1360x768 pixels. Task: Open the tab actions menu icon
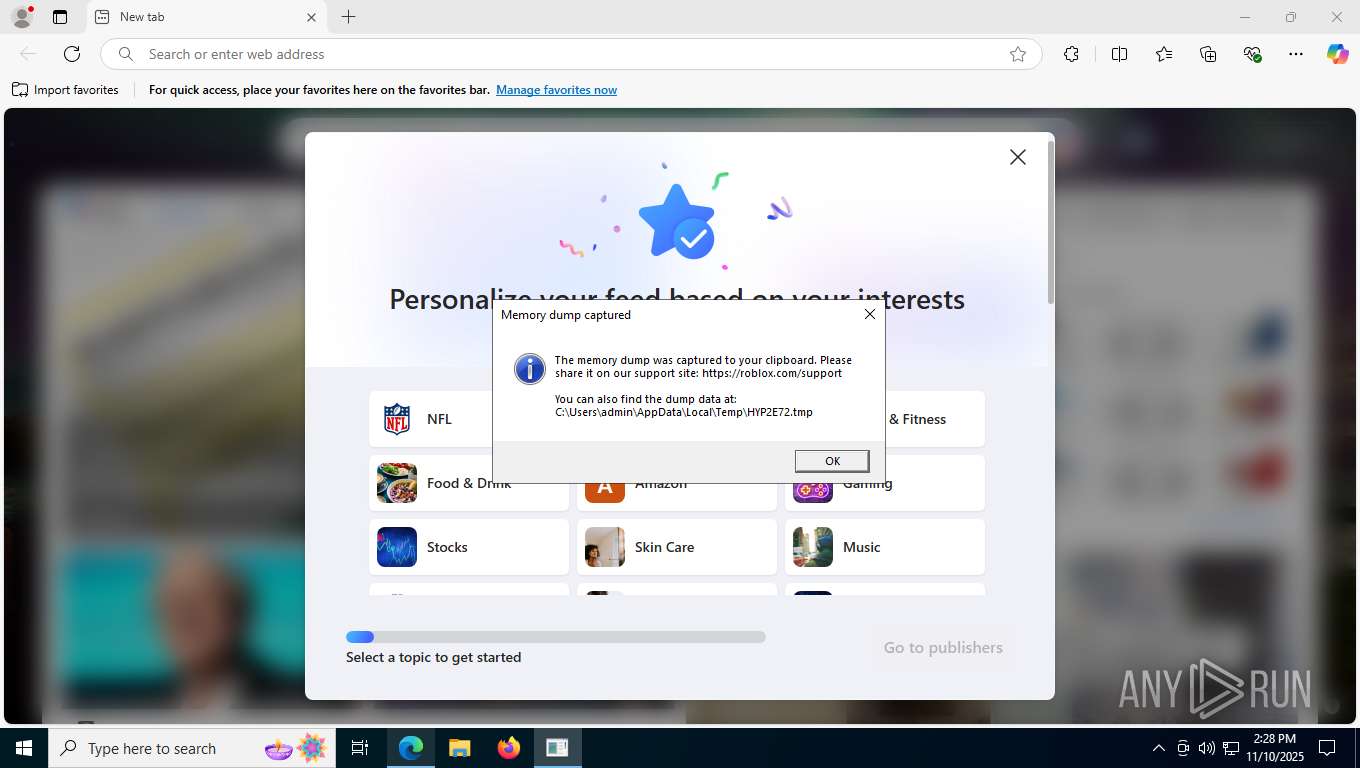coord(60,17)
